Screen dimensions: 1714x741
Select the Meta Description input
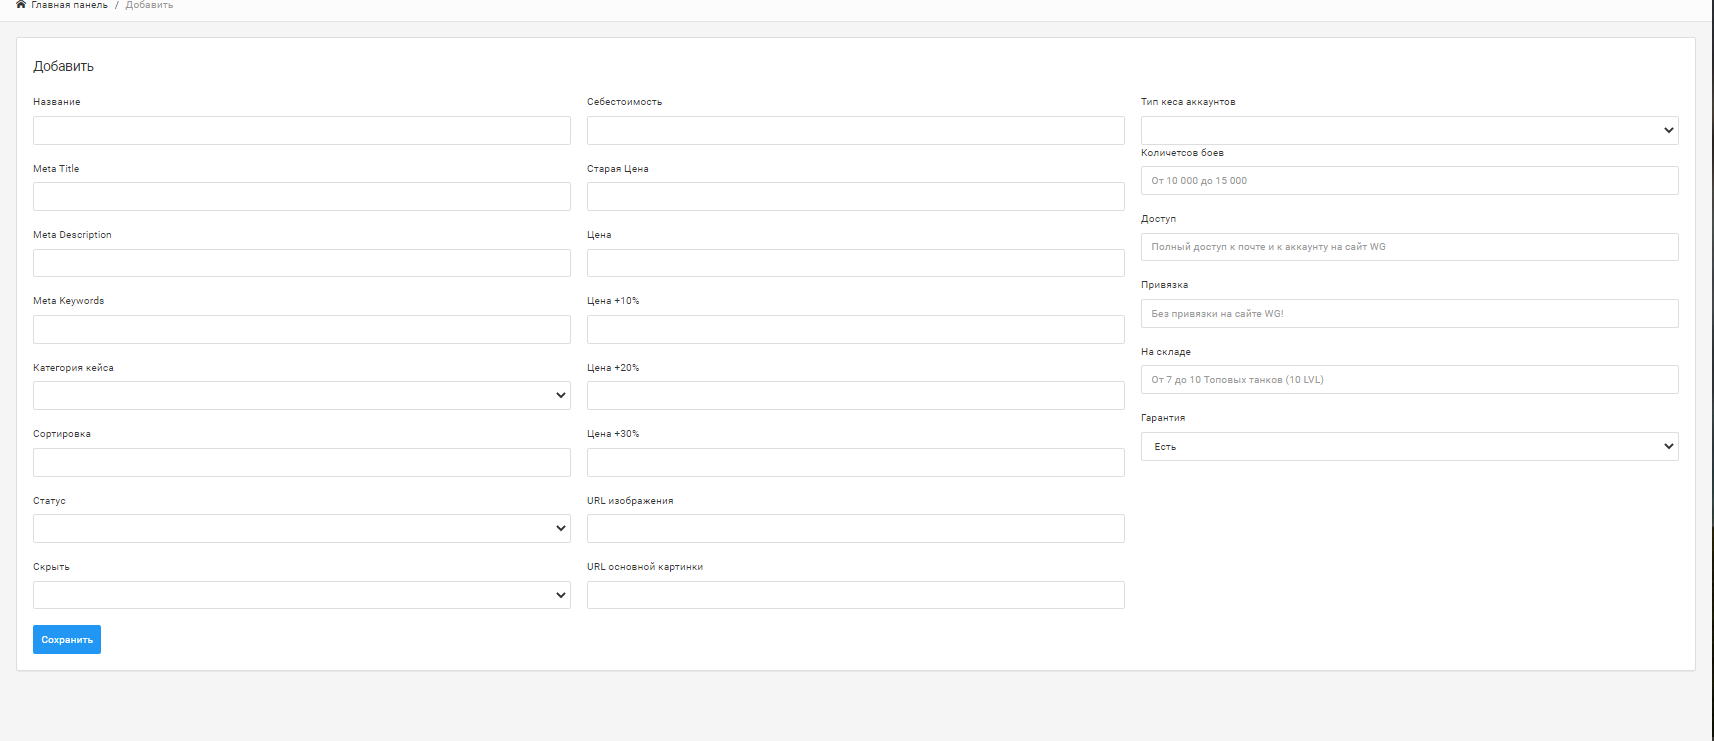coord(301,263)
